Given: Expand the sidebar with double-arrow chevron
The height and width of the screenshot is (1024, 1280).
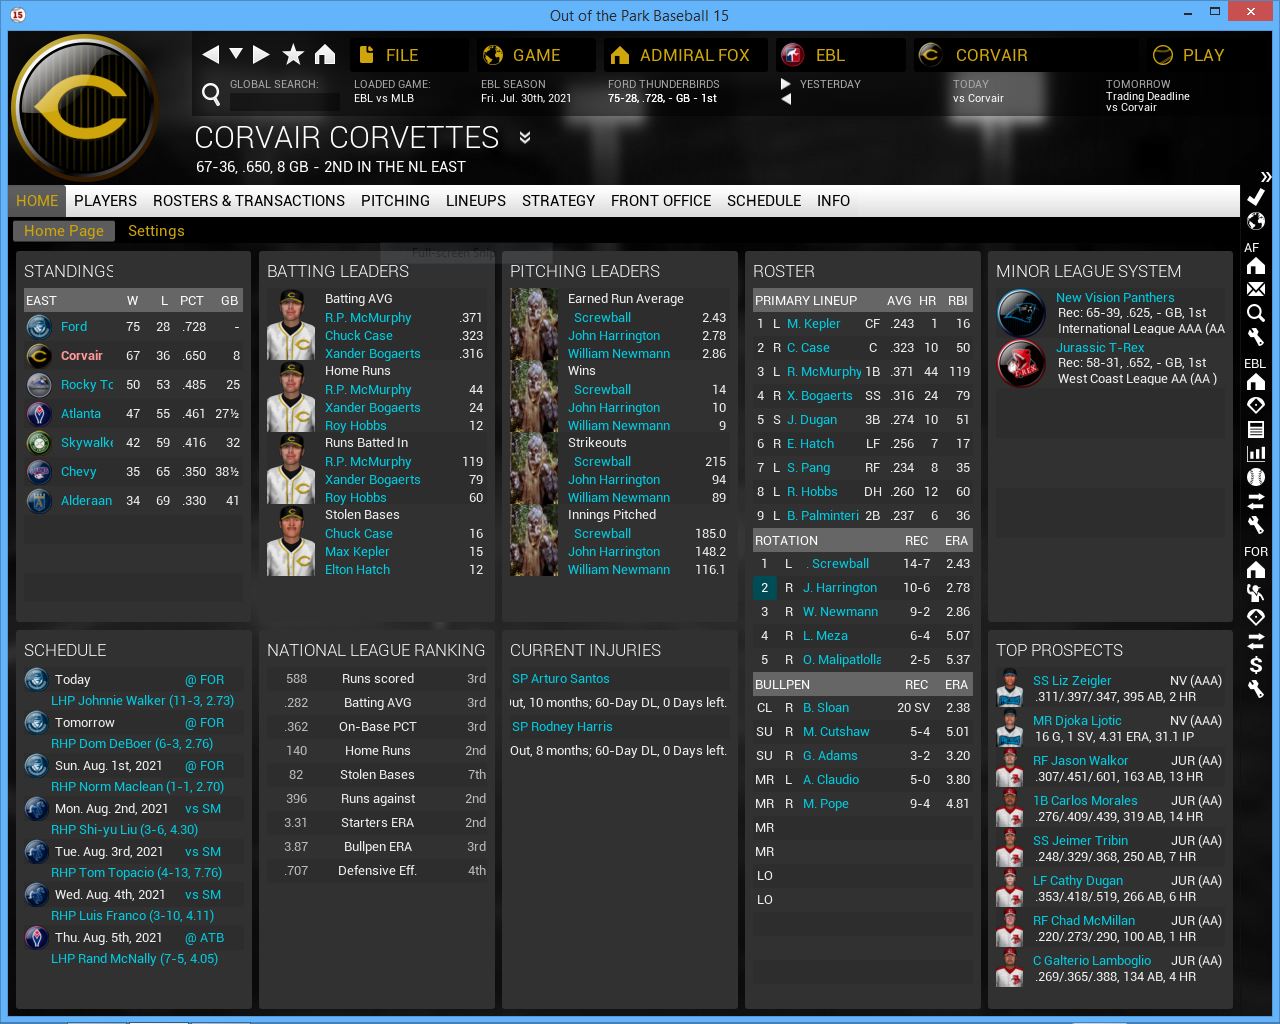Looking at the screenshot, I should 1265,177.
